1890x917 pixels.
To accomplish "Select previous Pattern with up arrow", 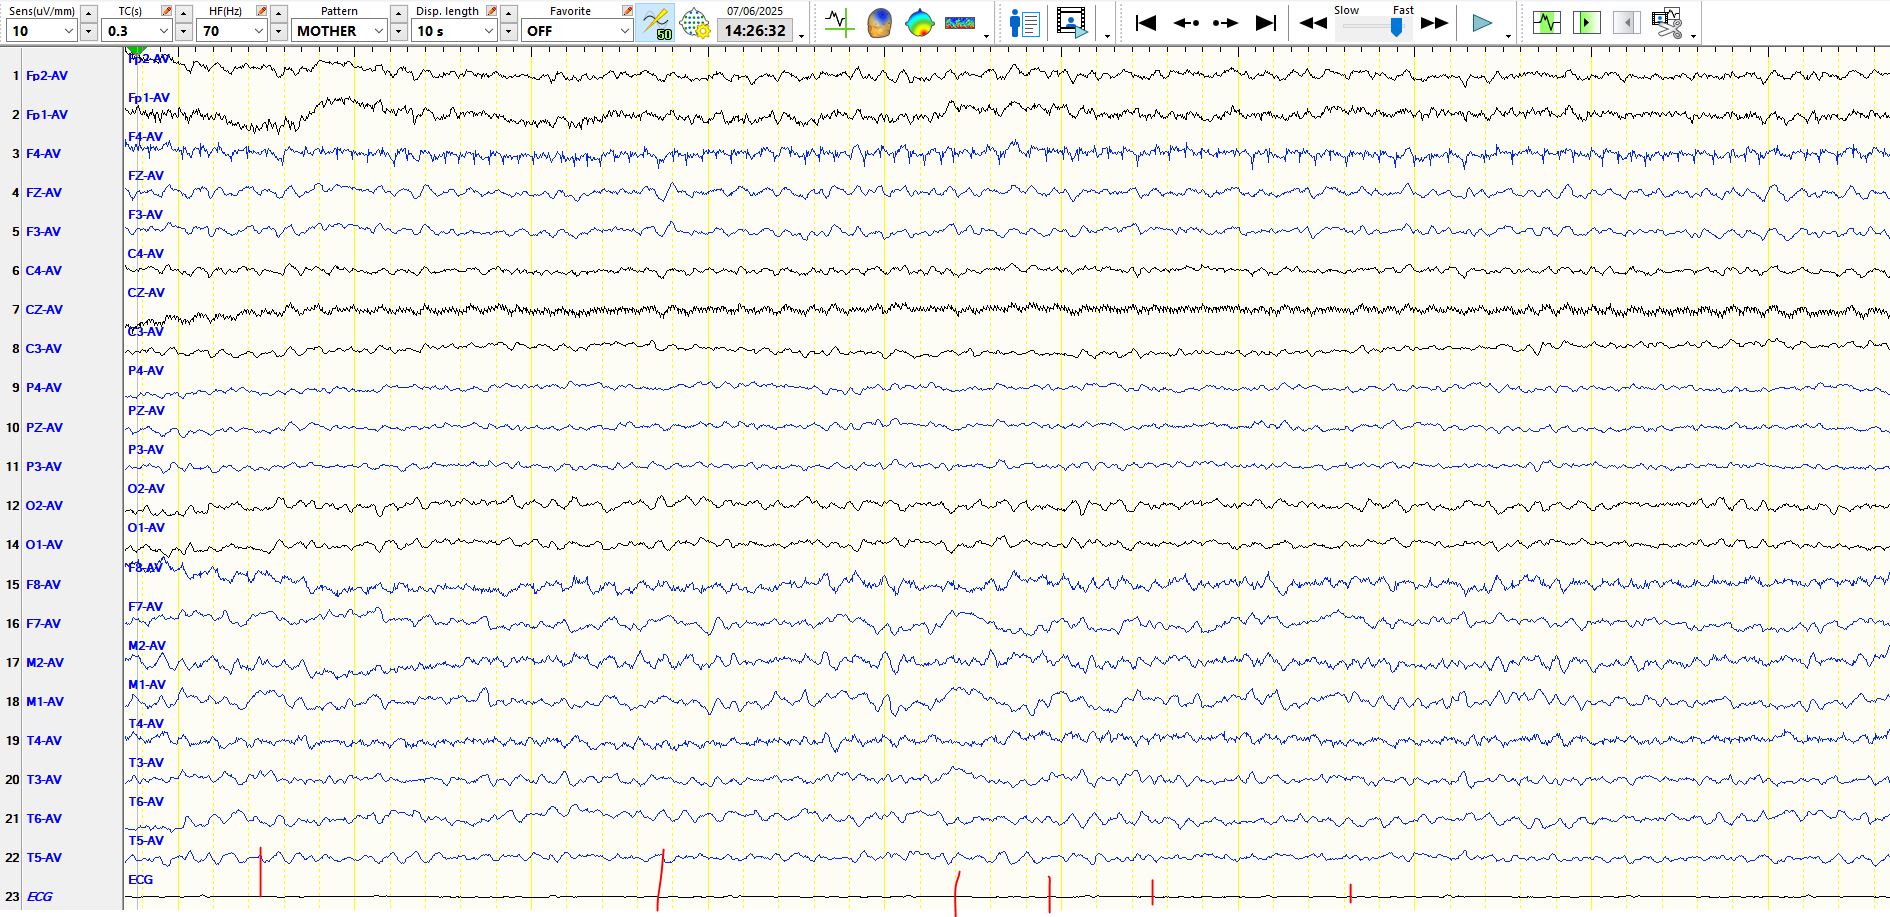I will (398, 13).
